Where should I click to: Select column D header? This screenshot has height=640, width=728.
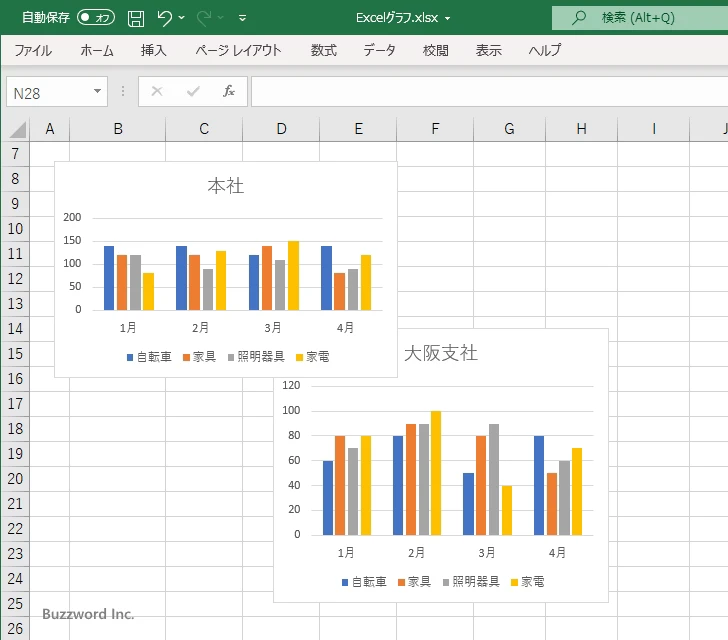click(281, 129)
